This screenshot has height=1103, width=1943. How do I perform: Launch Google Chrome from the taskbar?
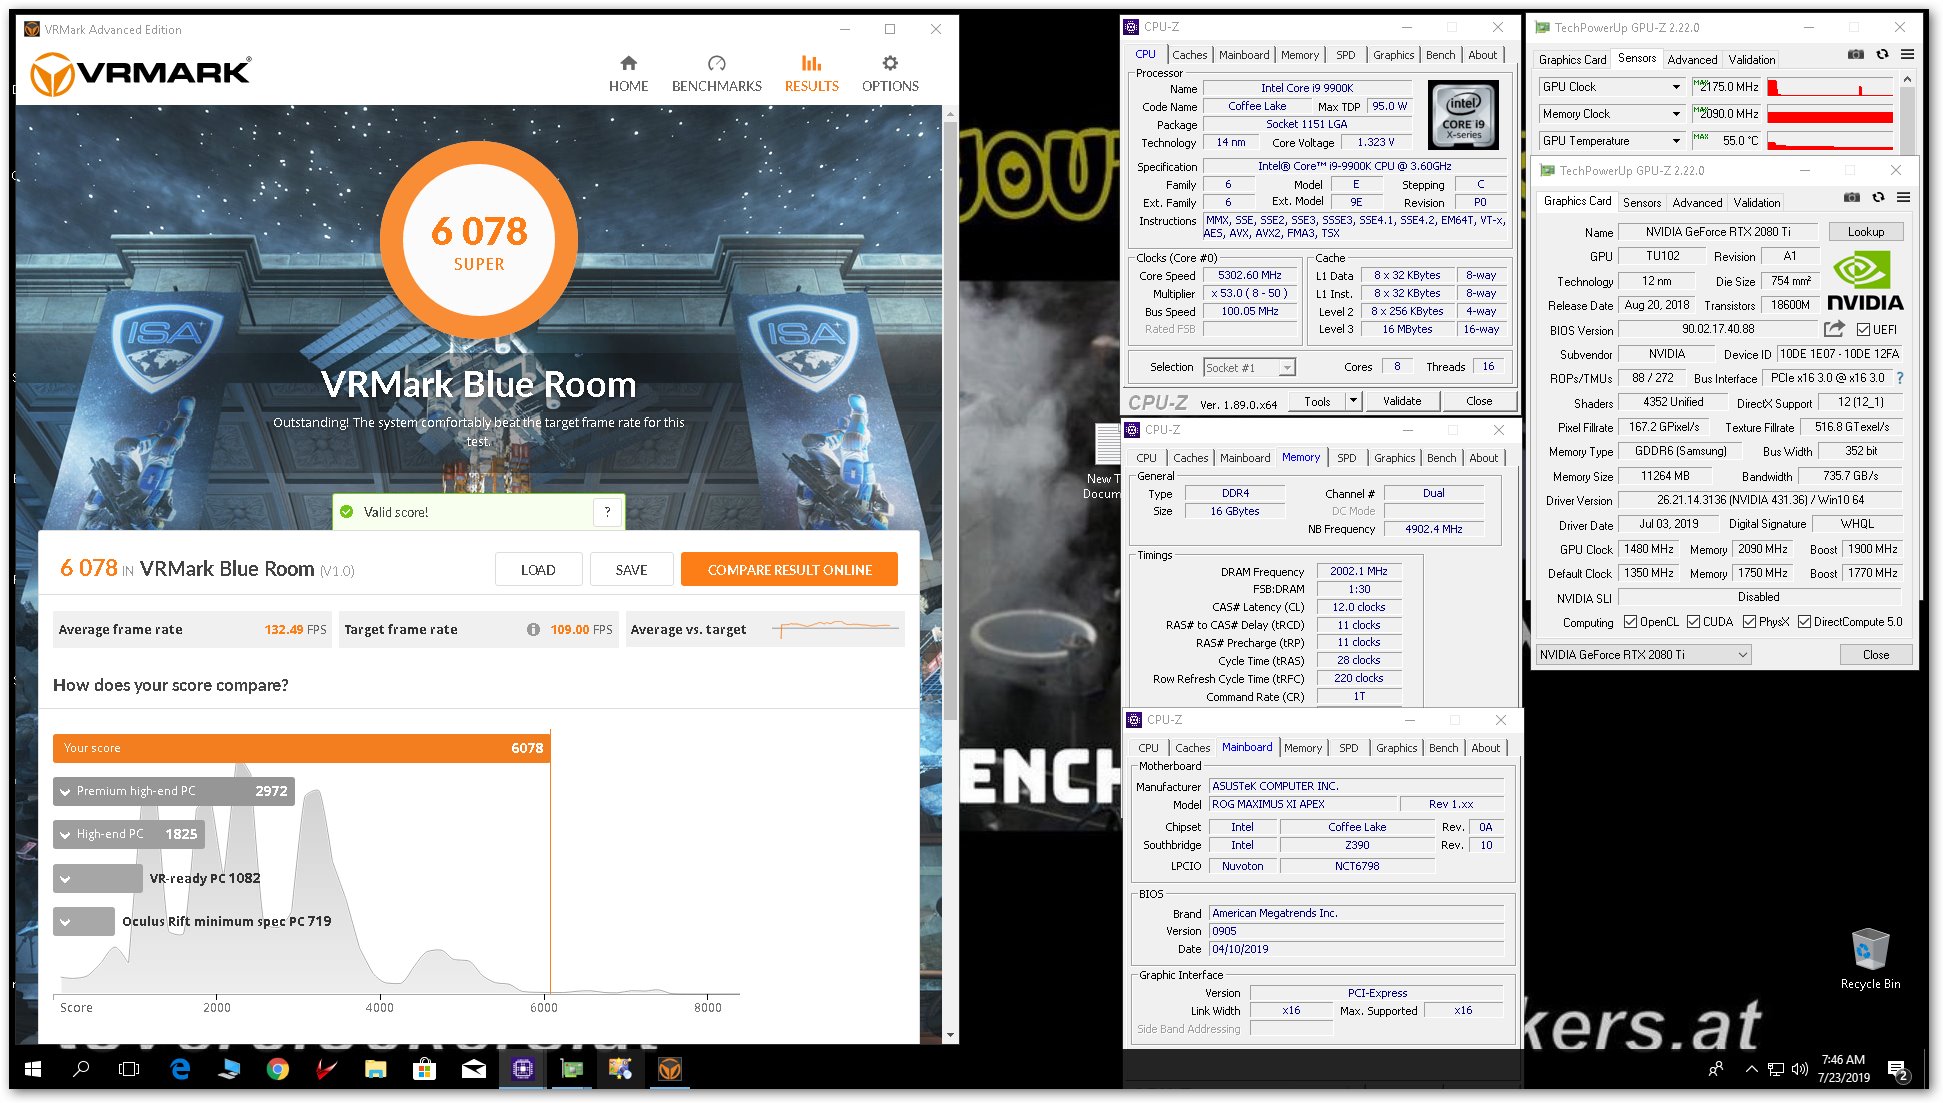click(278, 1069)
